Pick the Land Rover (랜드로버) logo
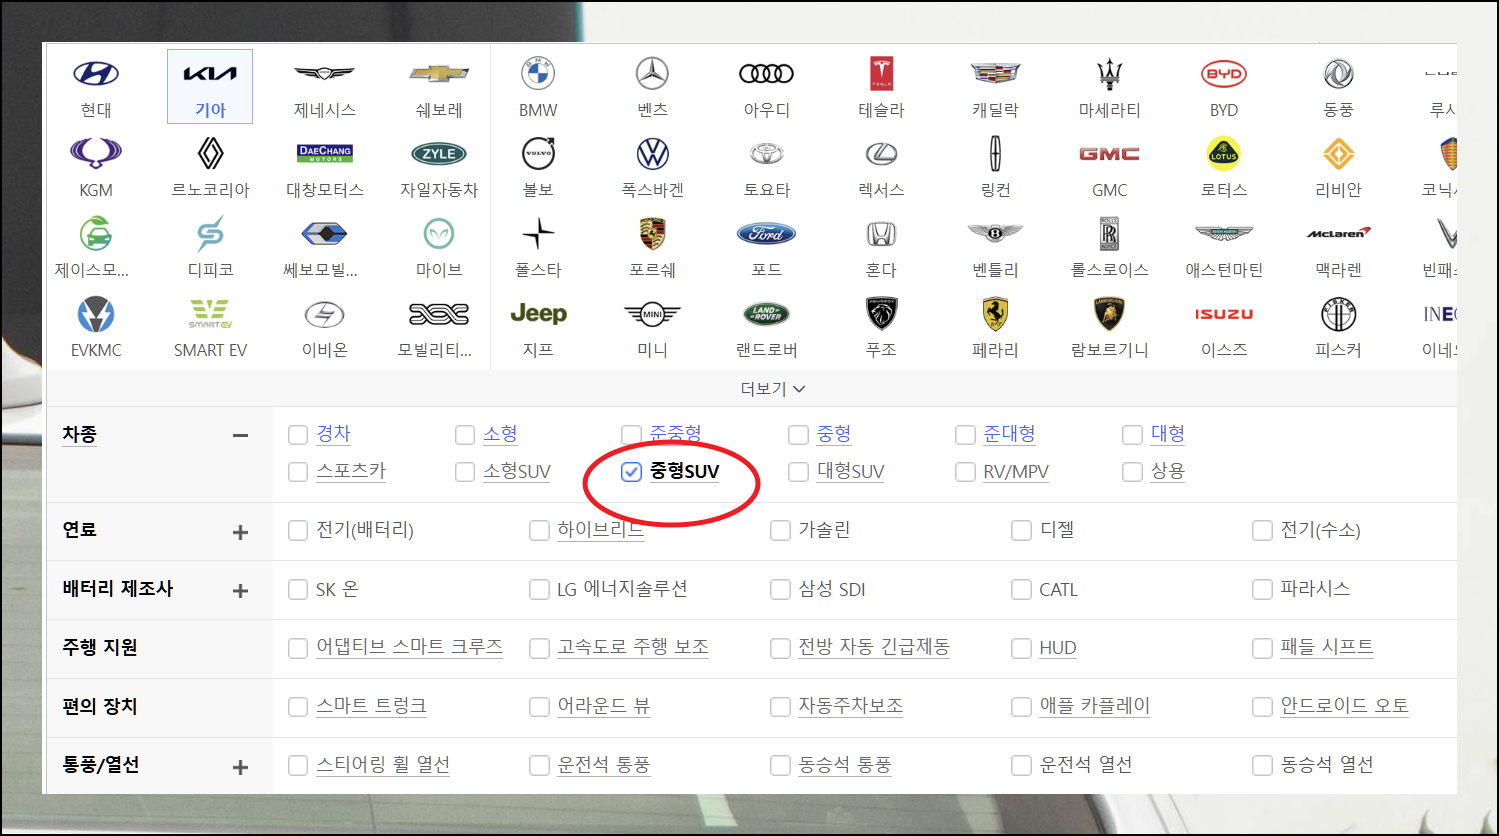Screen dimensions: 1499x836 767,314
